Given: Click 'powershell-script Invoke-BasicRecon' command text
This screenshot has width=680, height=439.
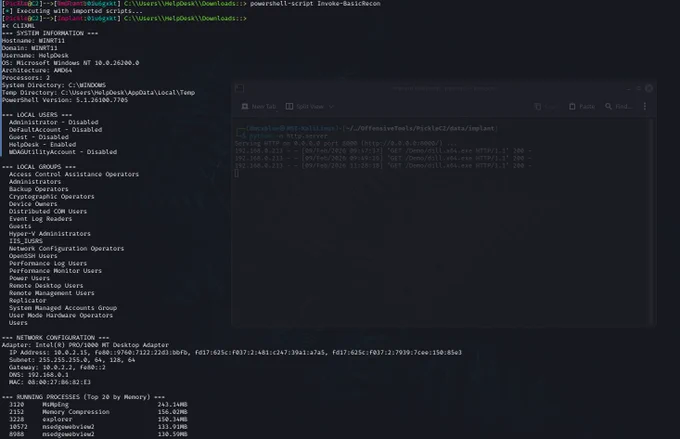Looking at the screenshot, I should tap(315, 3).
